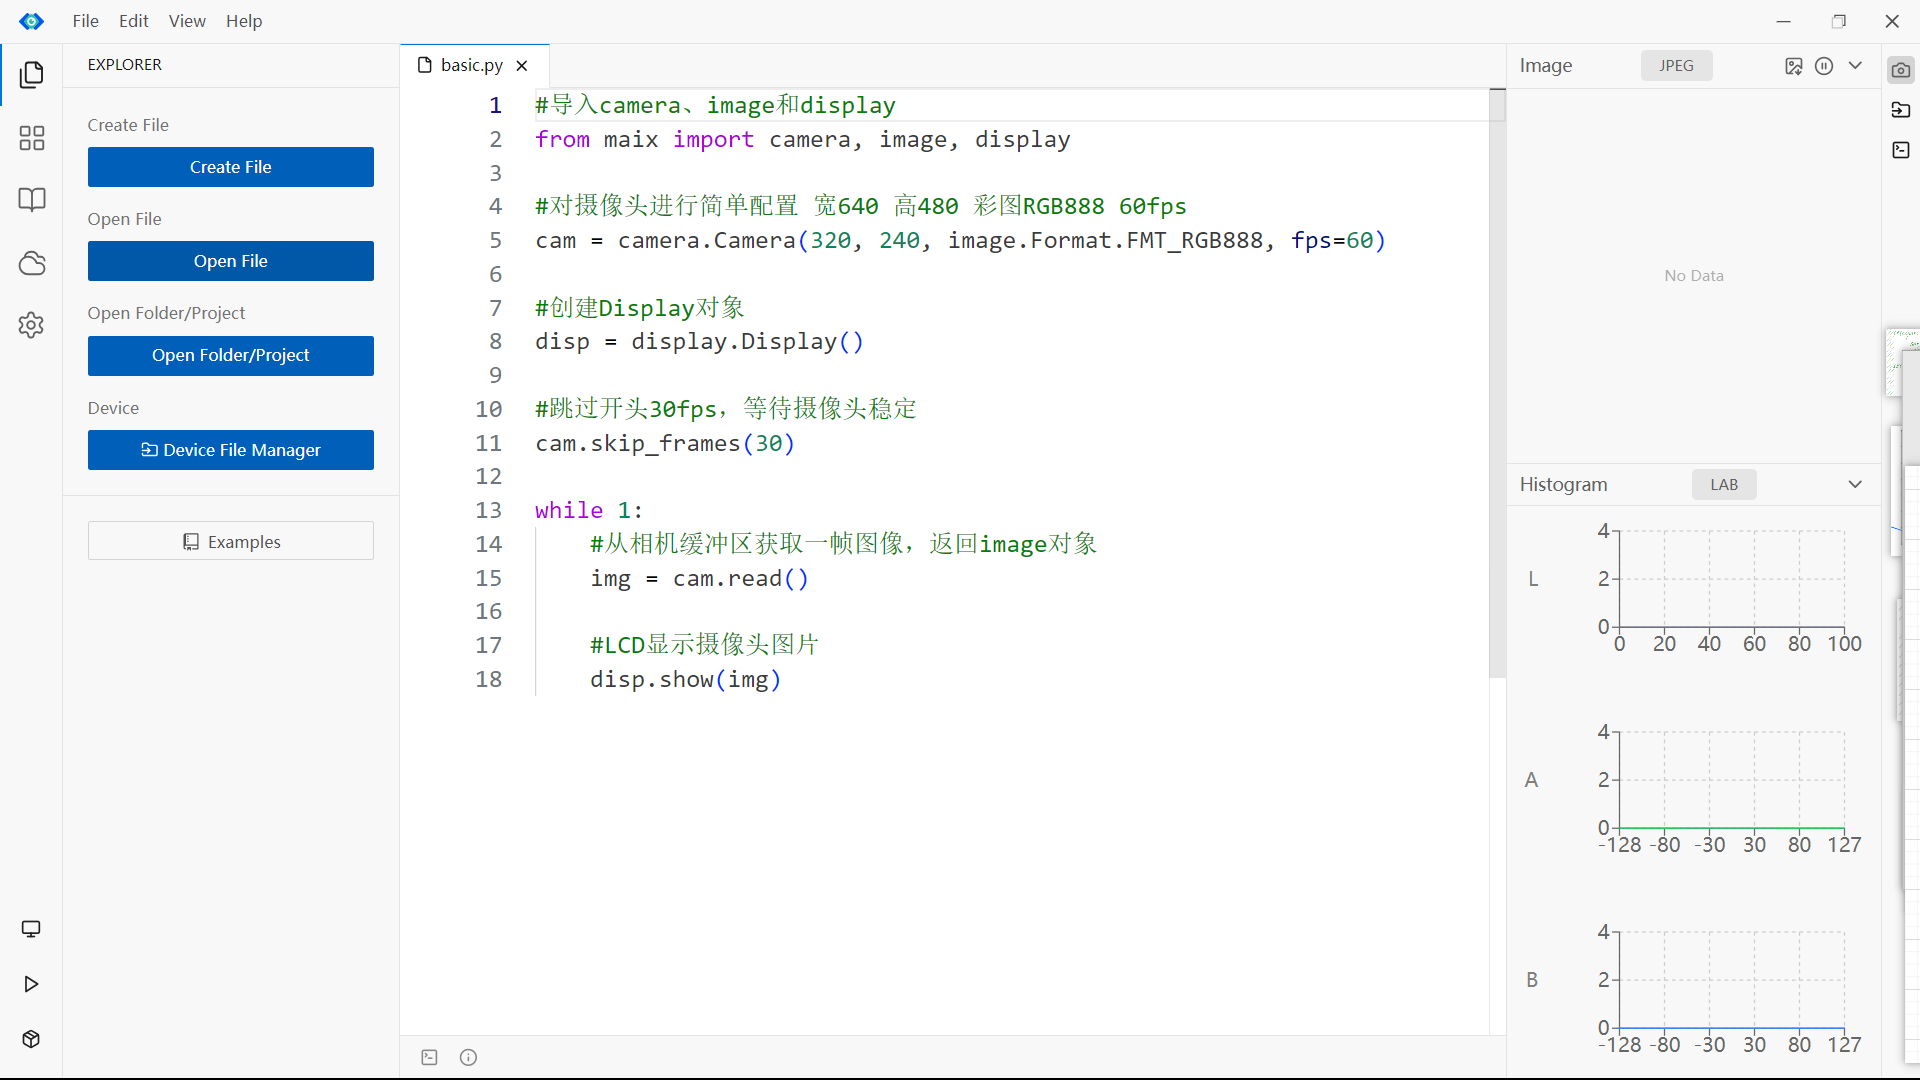This screenshot has height=1080, width=1920.
Task: Click the save image icon in Image panel
Action: point(1793,66)
